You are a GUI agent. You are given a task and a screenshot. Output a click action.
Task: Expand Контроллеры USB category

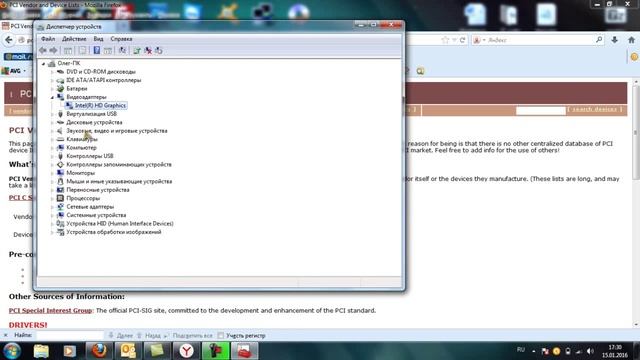(x=52, y=156)
